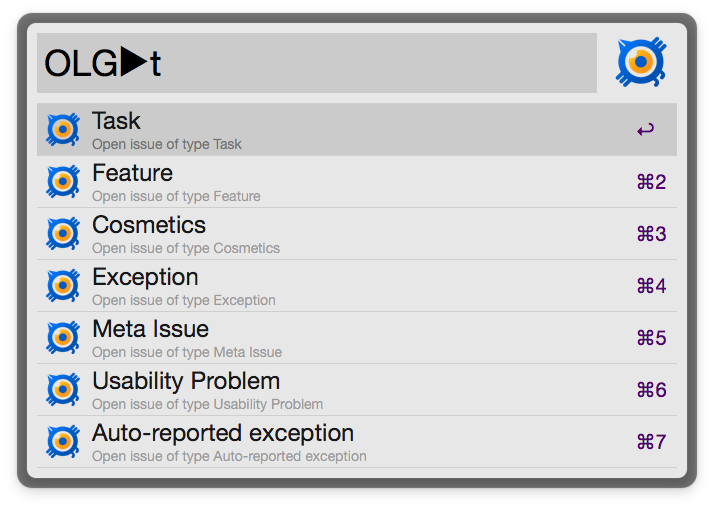Click the icon next to Exception result
The height and width of the screenshot is (509, 714).
coord(63,286)
